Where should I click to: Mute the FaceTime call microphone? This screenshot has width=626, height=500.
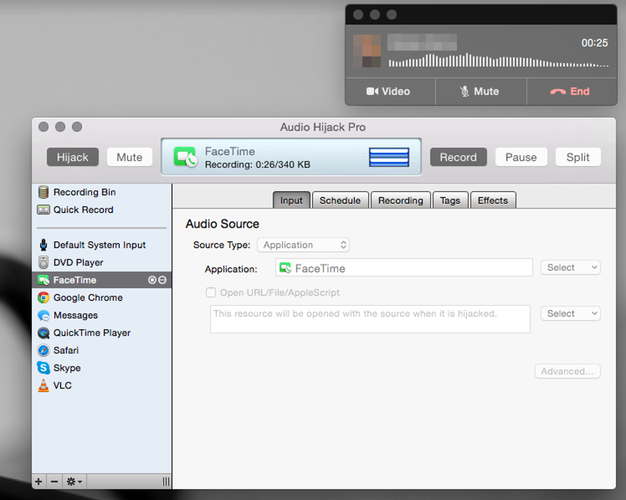click(481, 91)
